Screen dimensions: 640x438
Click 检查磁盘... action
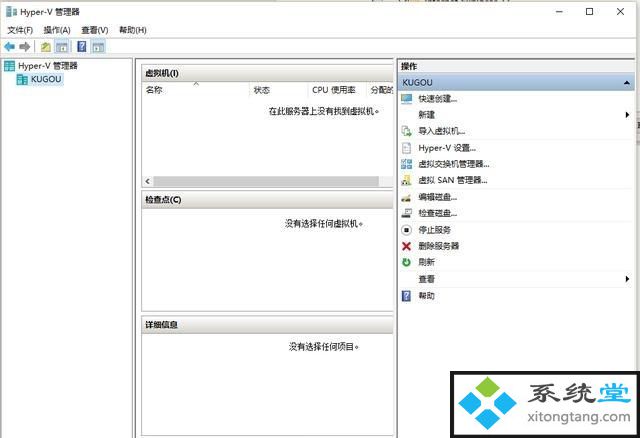(438, 213)
